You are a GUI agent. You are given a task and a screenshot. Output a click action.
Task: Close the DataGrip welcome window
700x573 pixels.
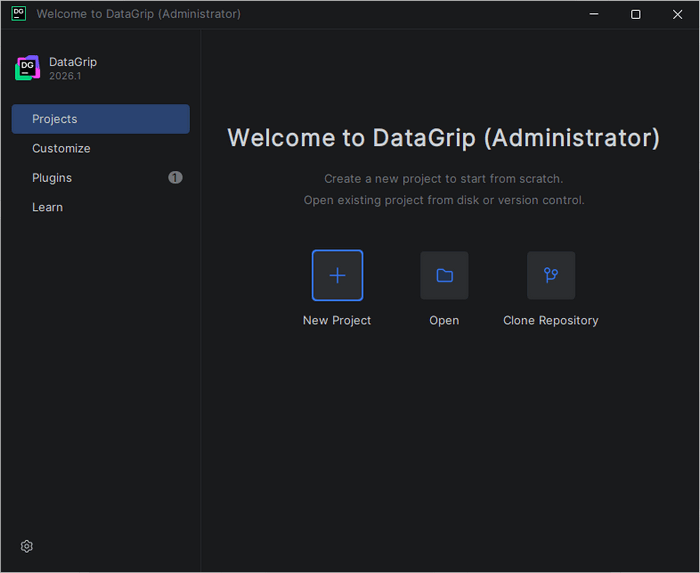click(677, 14)
